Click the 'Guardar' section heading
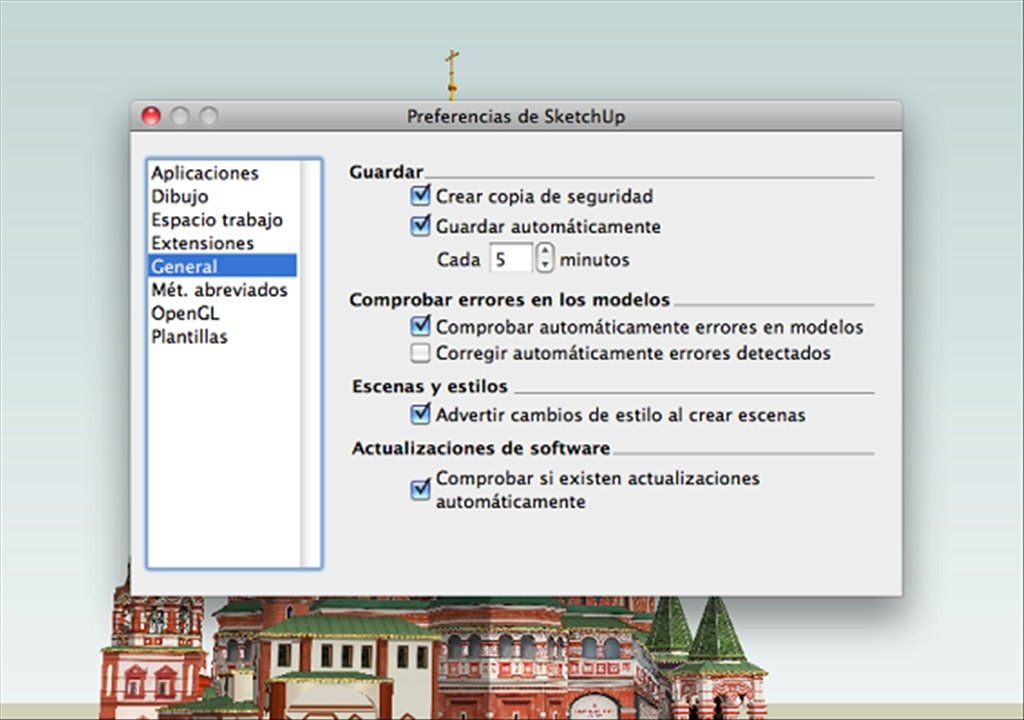The width and height of the screenshot is (1024, 720). [386, 172]
